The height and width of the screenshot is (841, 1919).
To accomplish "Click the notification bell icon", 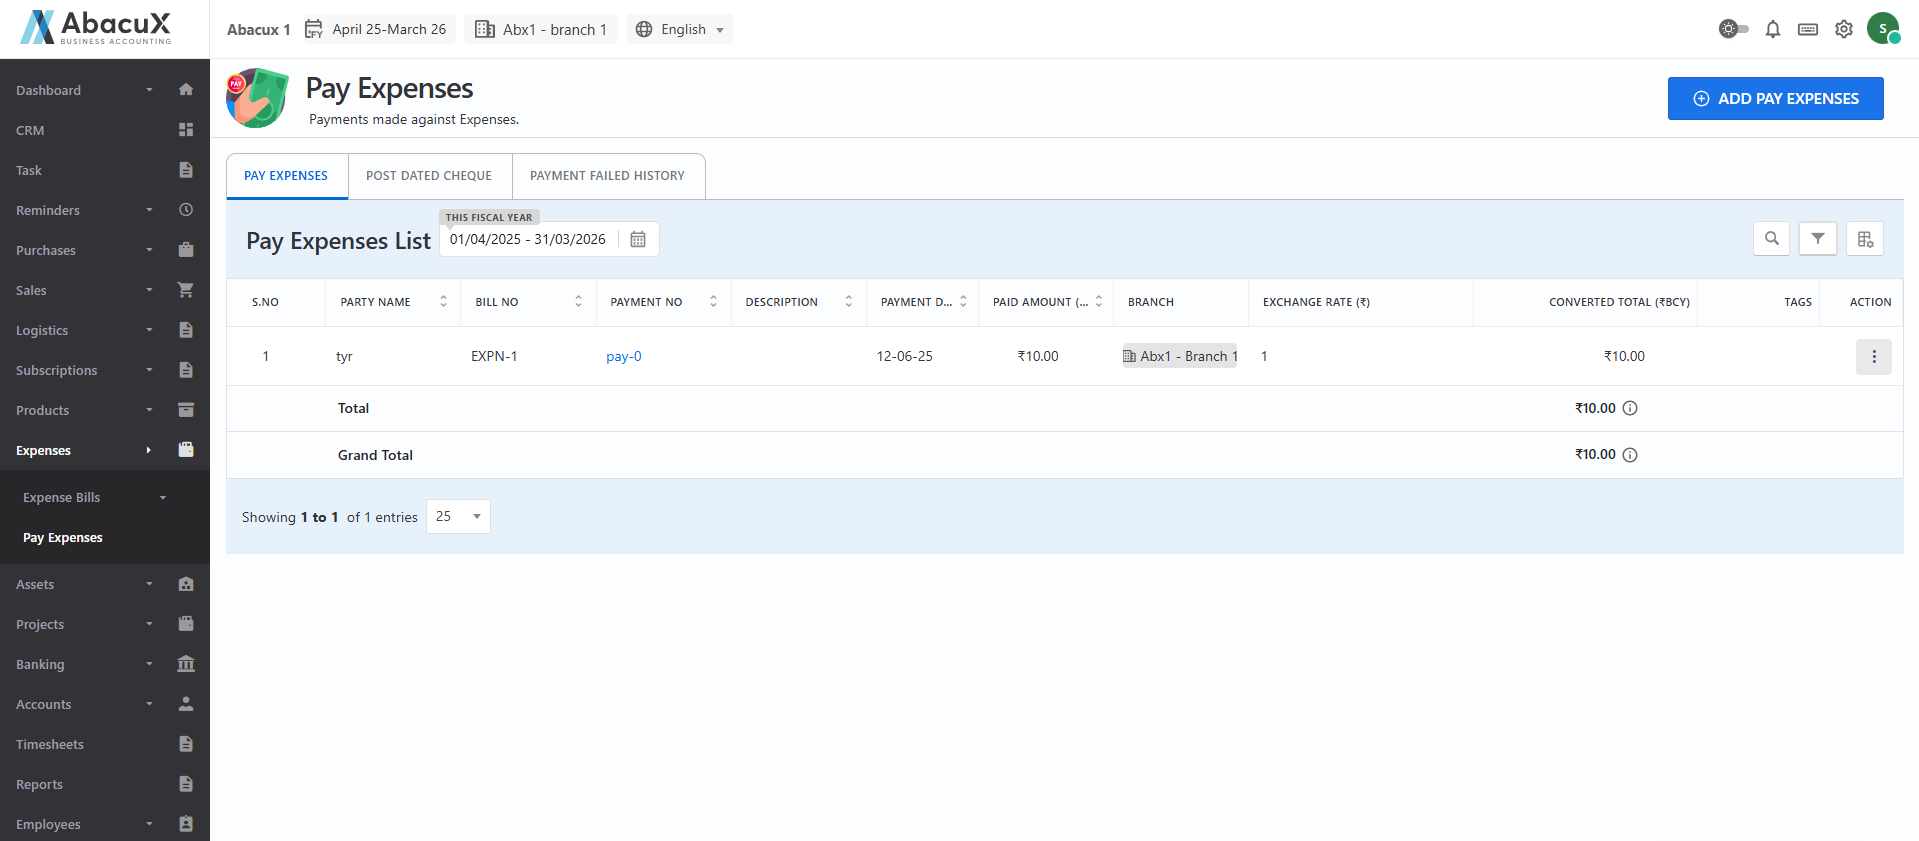I will [1772, 29].
